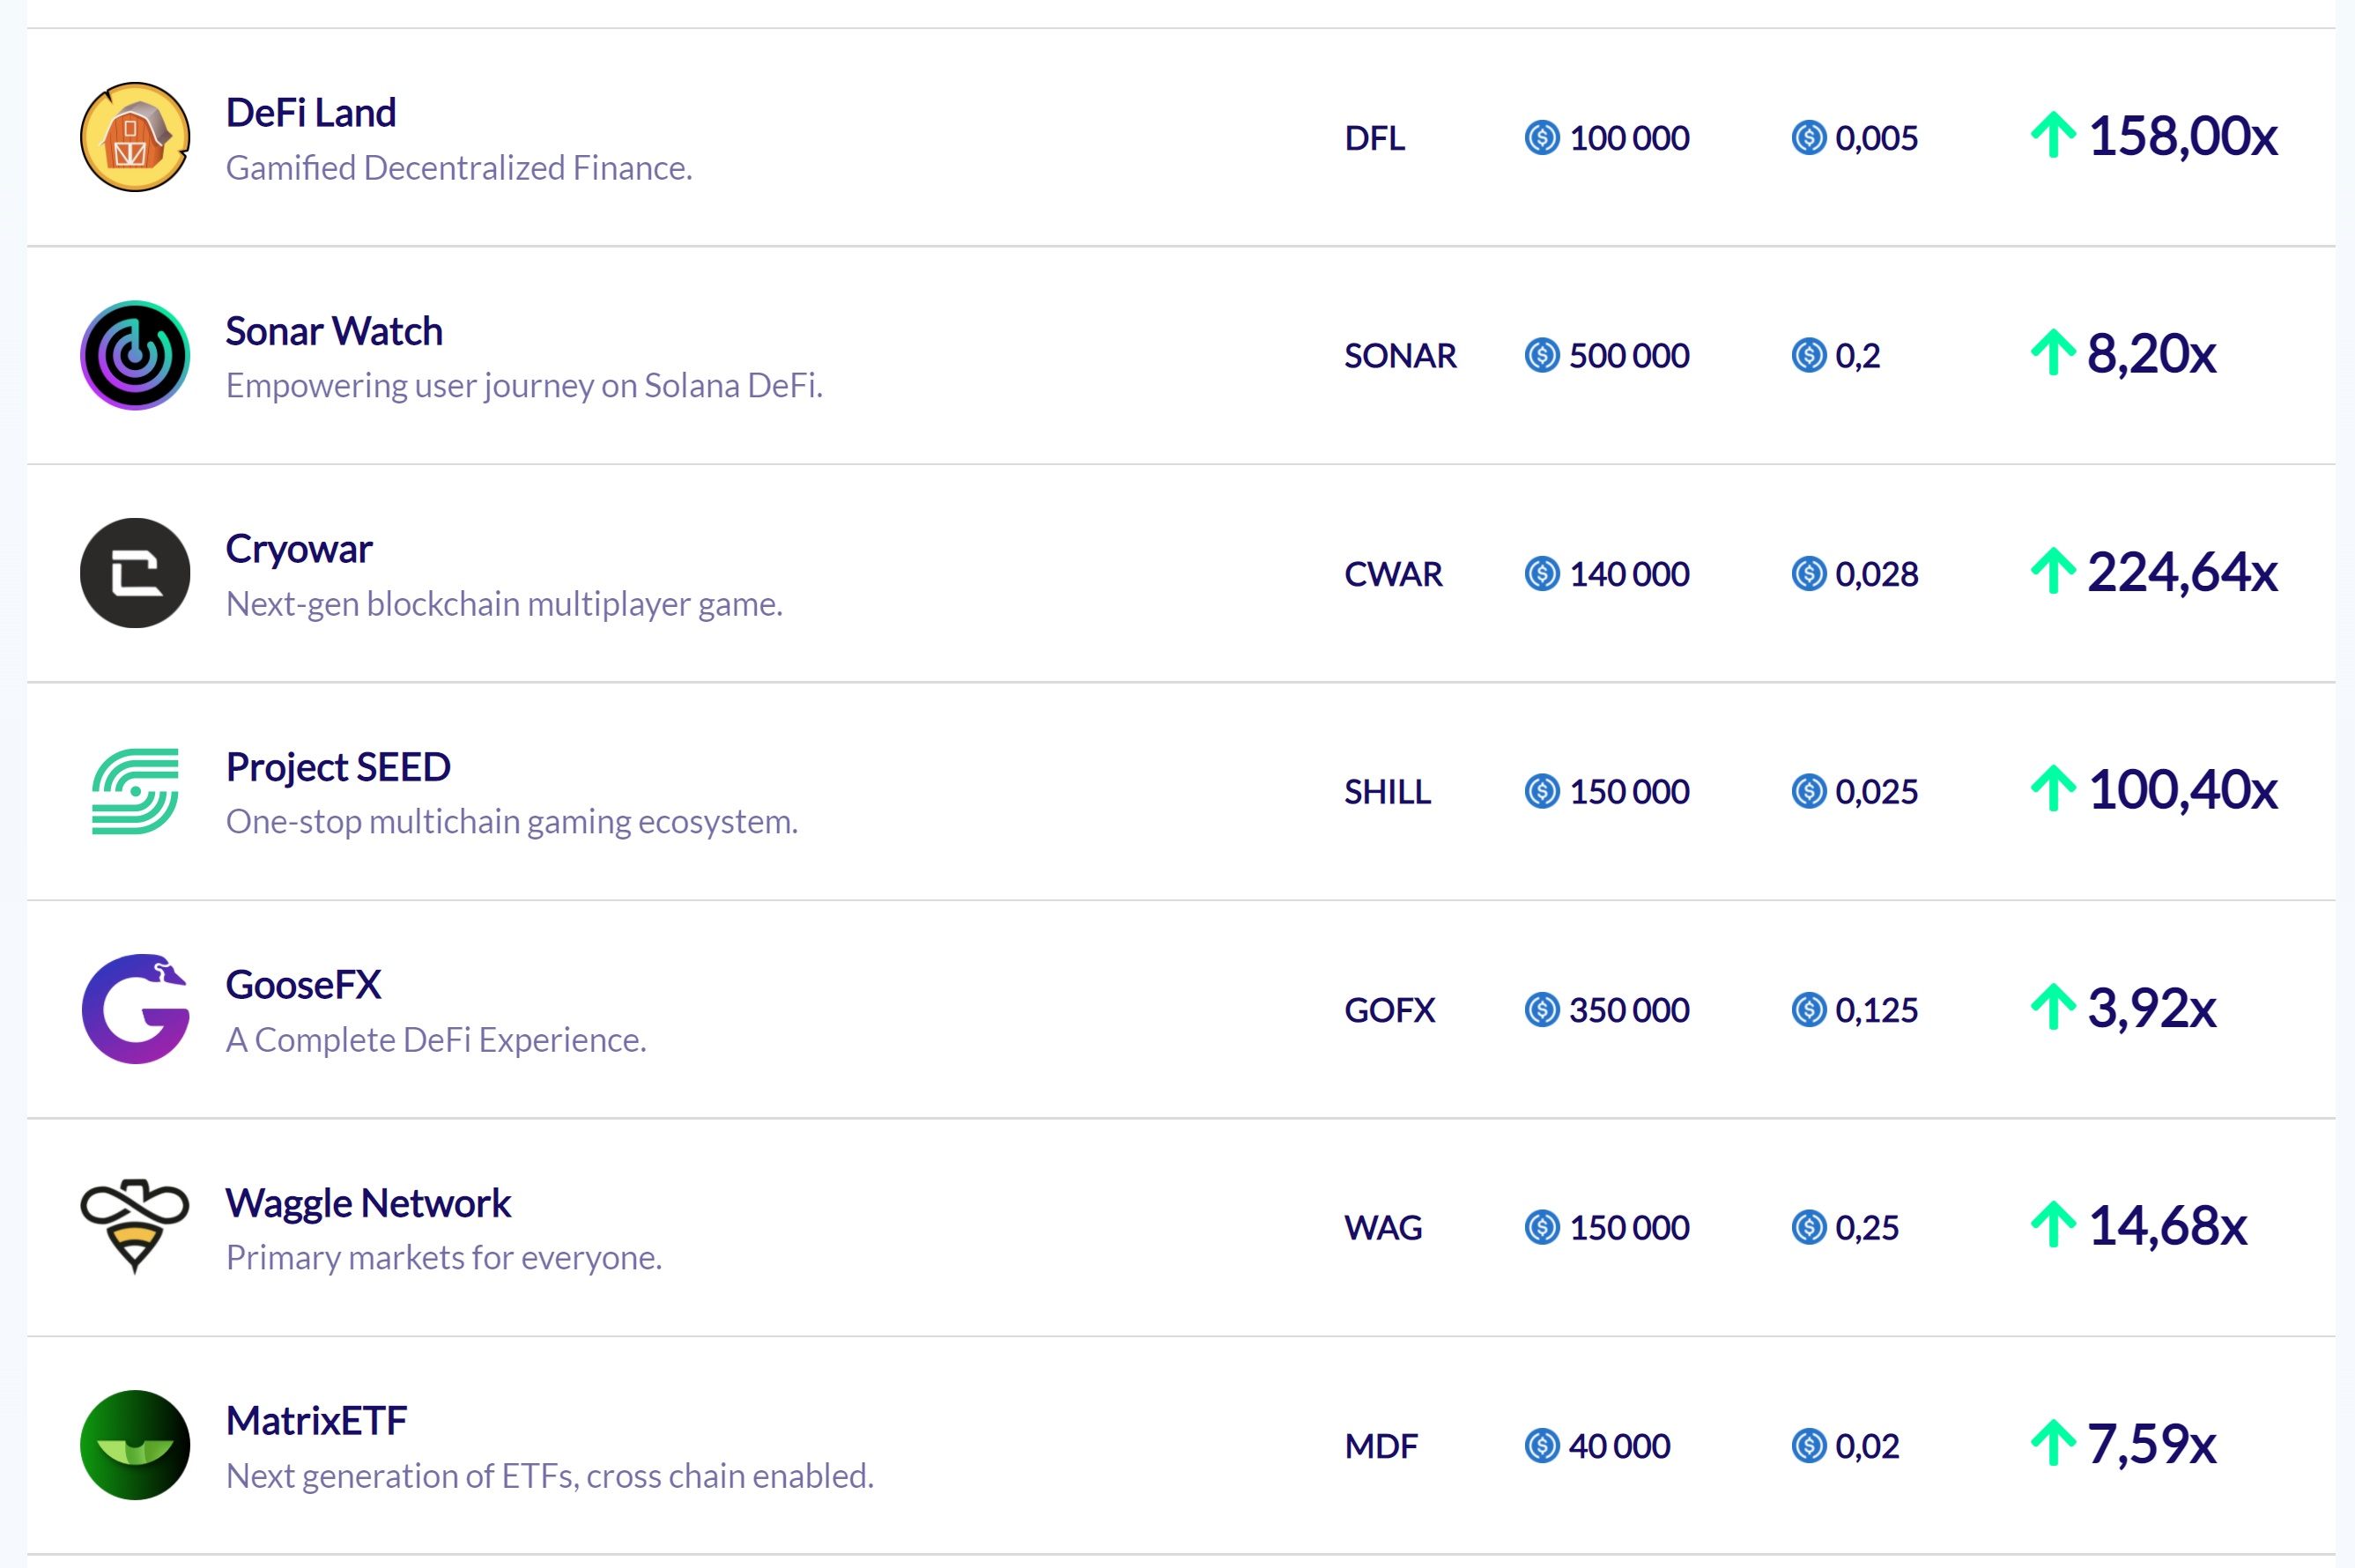Click the DeFi Land barn logo
This screenshot has width=2355, height=1568.
[135, 137]
